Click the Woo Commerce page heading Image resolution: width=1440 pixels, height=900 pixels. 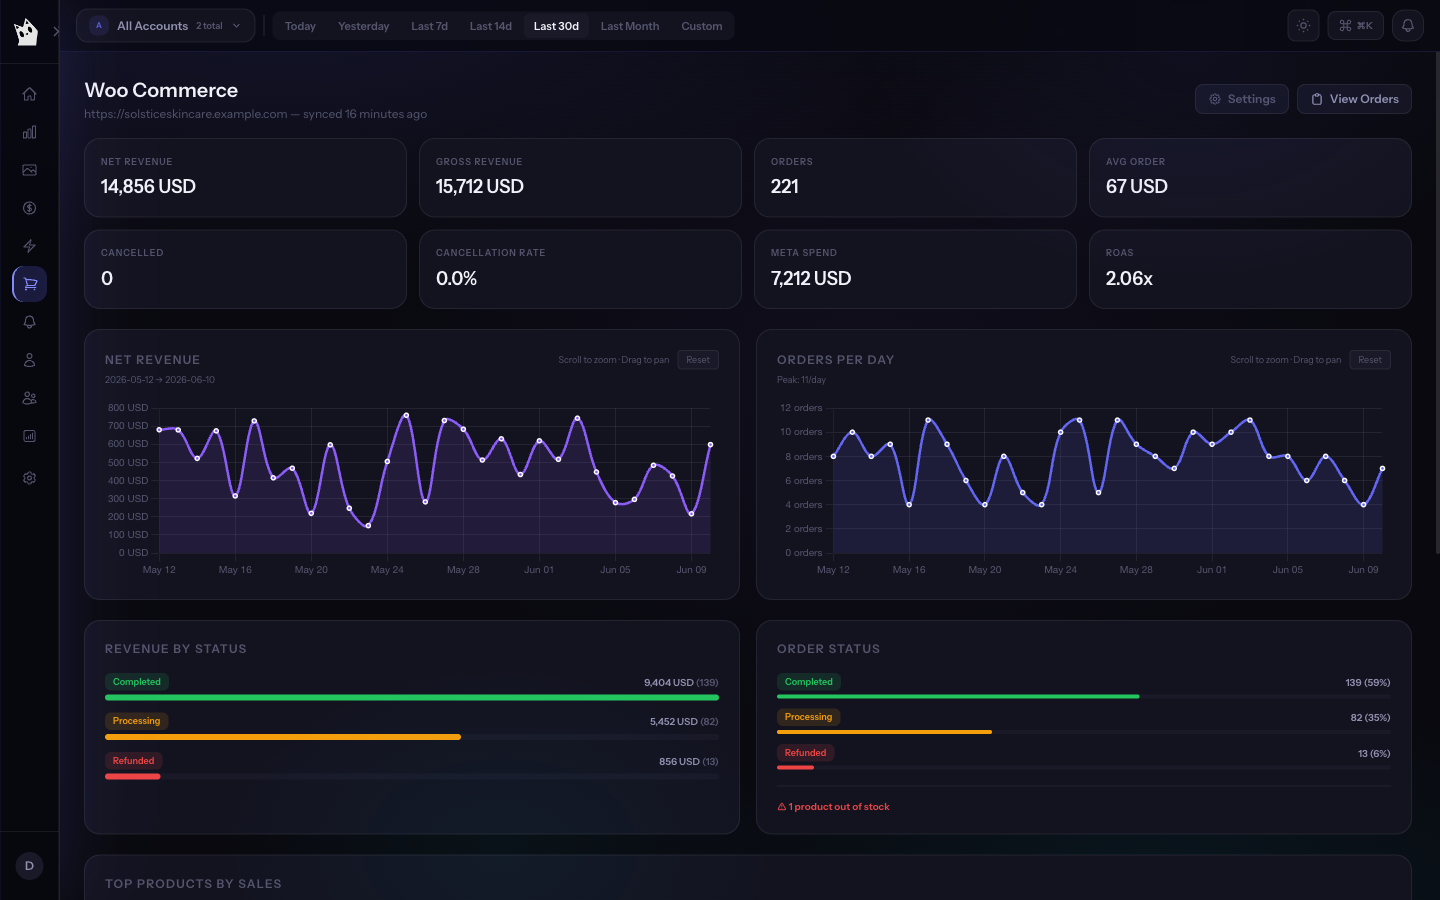pyautogui.click(x=161, y=90)
